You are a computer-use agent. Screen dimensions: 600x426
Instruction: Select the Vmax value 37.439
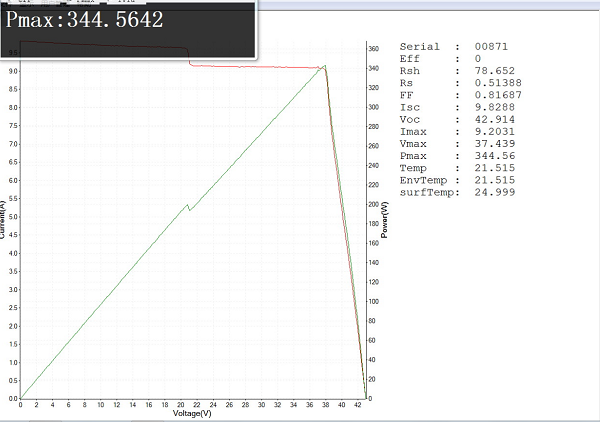click(x=495, y=144)
